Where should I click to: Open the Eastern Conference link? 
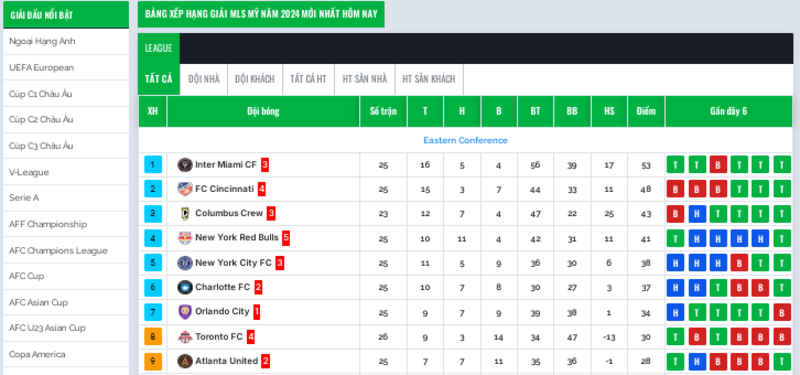click(x=465, y=140)
